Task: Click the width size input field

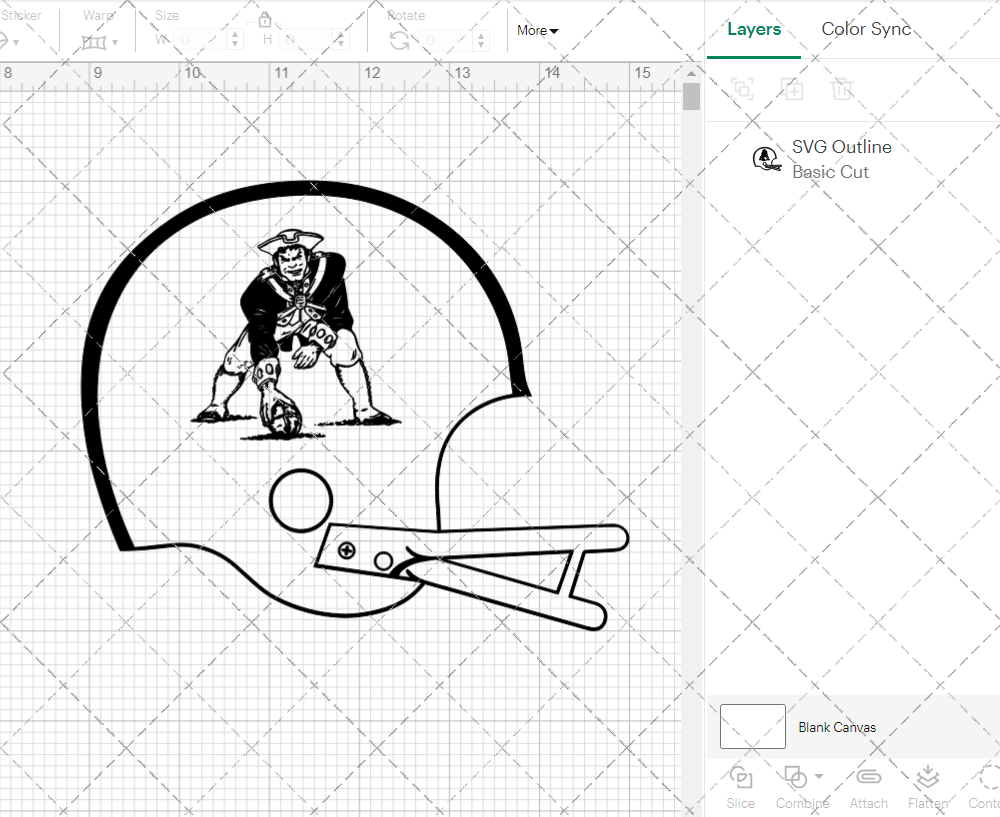Action: click(200, 40)
